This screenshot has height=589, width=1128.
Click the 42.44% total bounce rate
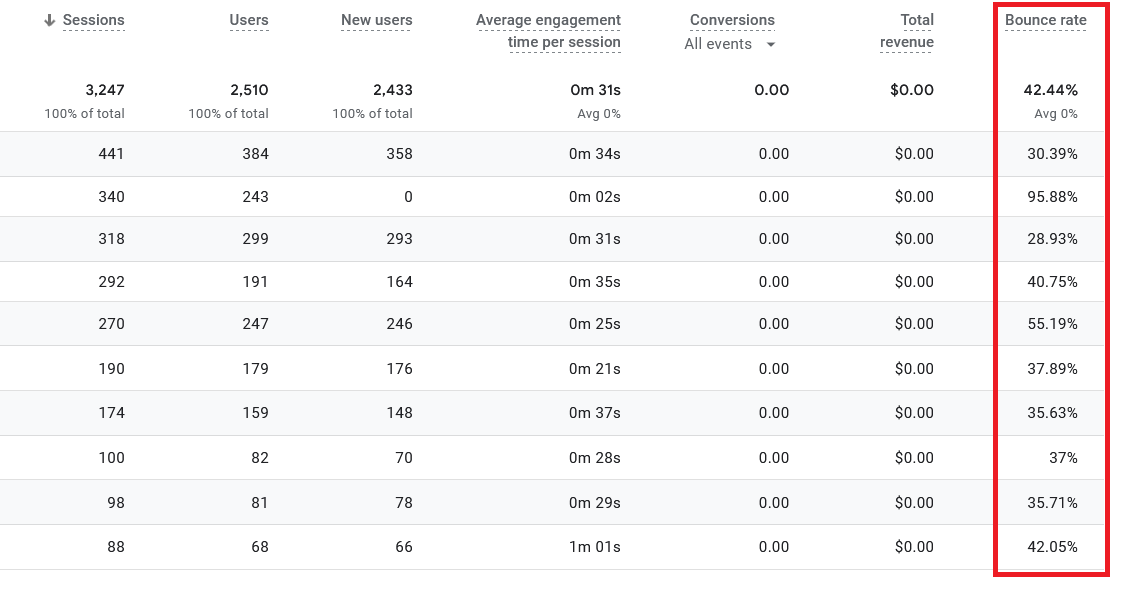1050,90
